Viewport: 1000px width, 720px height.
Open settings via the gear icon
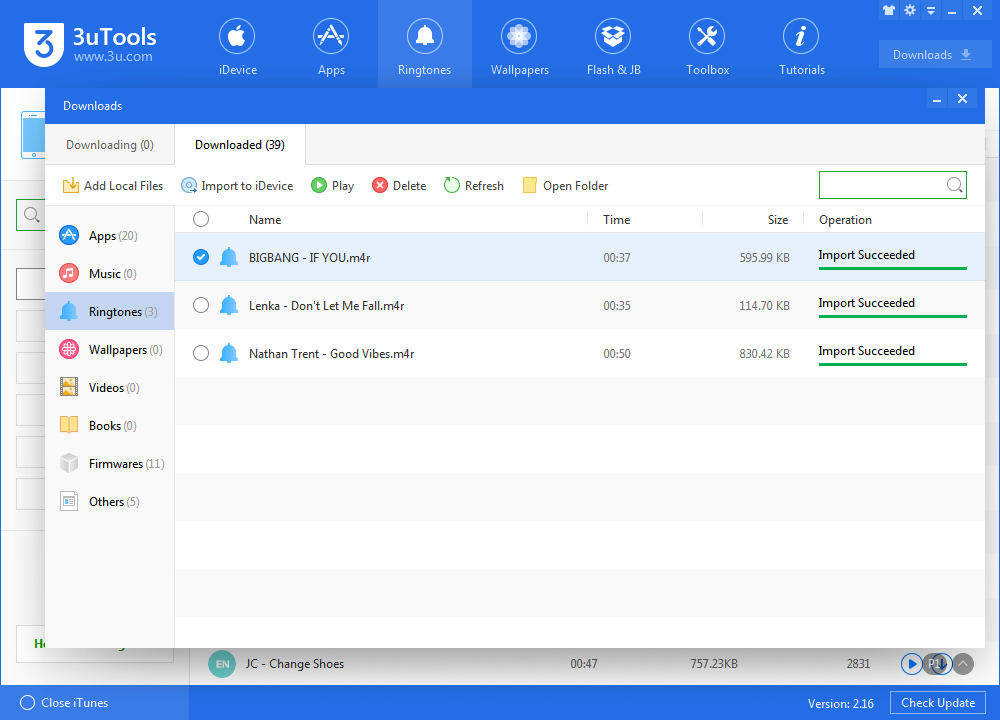coord(910,10)
